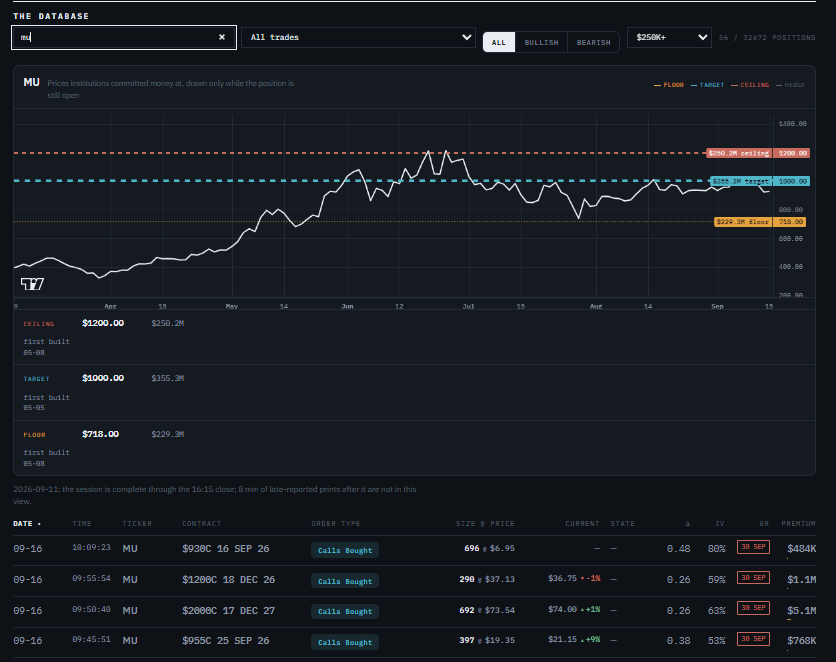The width and height of the screenshot is (836, 662).
Task: Expand the $250K+ premium filter
Action: 669,37
